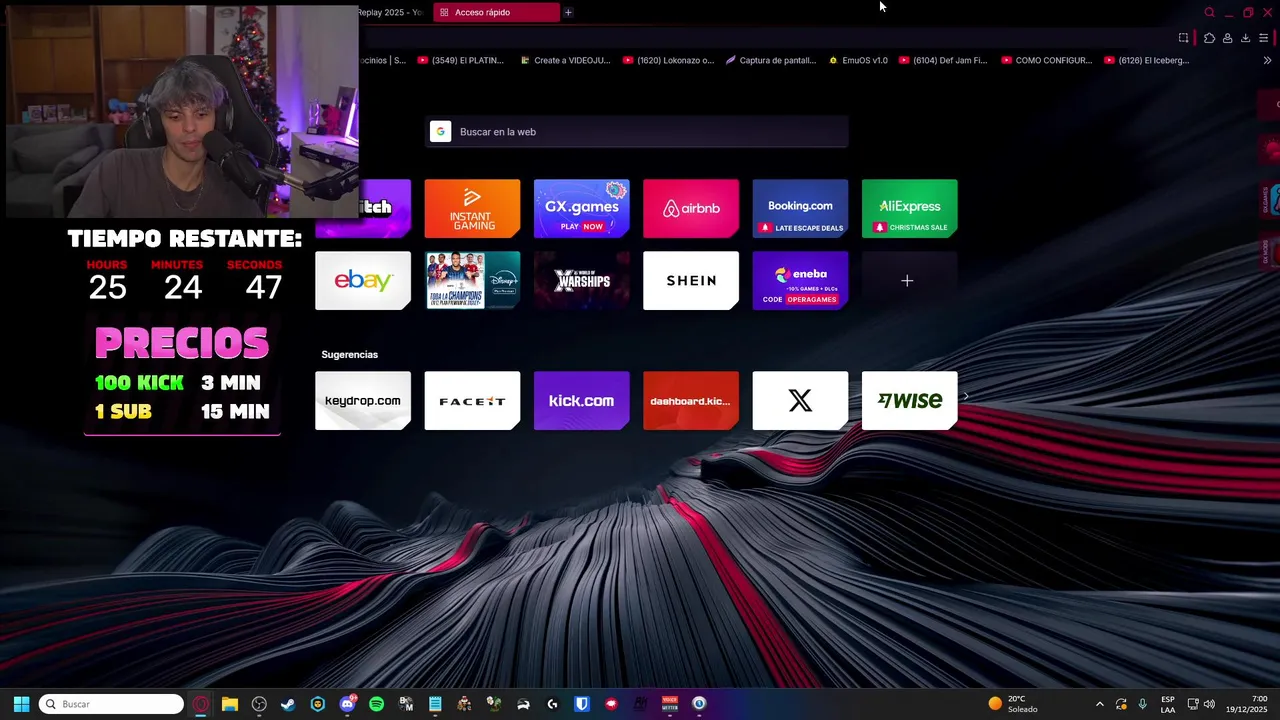
Task: Open the X suggestion tile
Action: coord(800,401)
